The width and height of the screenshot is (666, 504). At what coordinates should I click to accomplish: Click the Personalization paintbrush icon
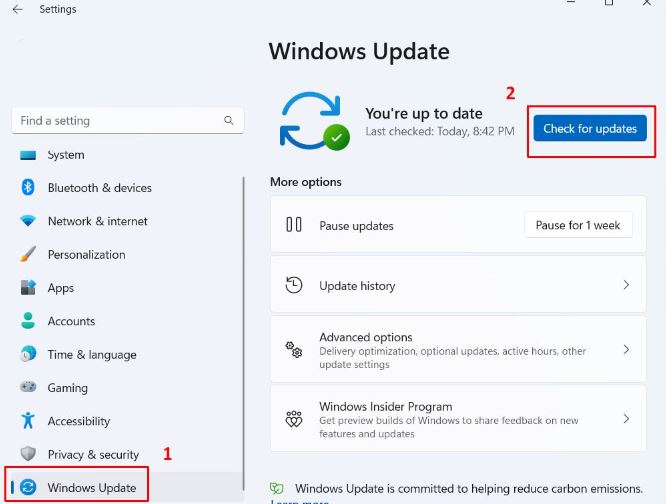[28, 254]
